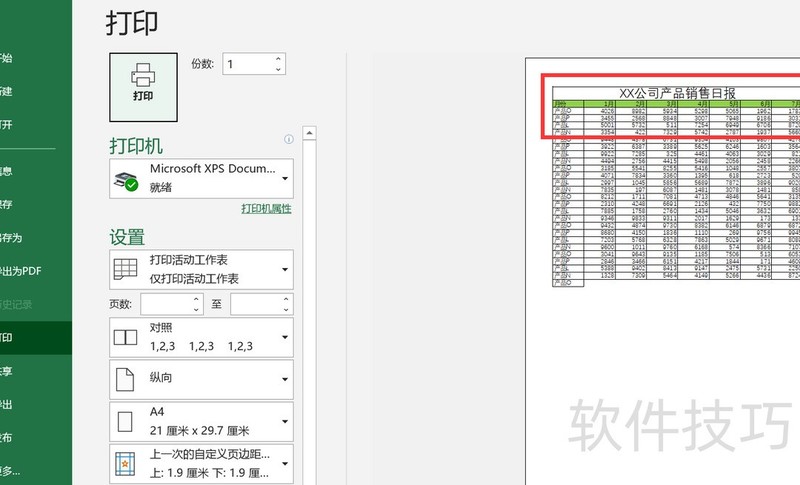Click the printer info circle icon

tap(289, 139)
